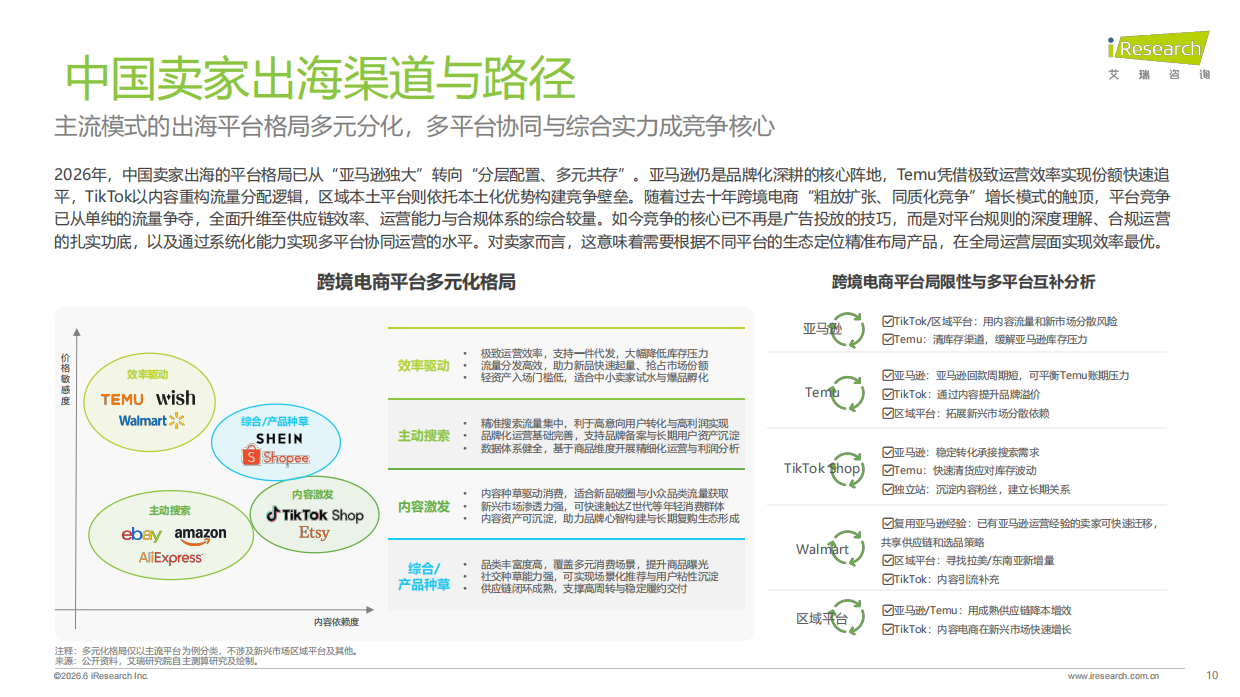Screen dimensions: 1240x697
Task: Click the Walmart logo with spark
Action: pos(152,420)
